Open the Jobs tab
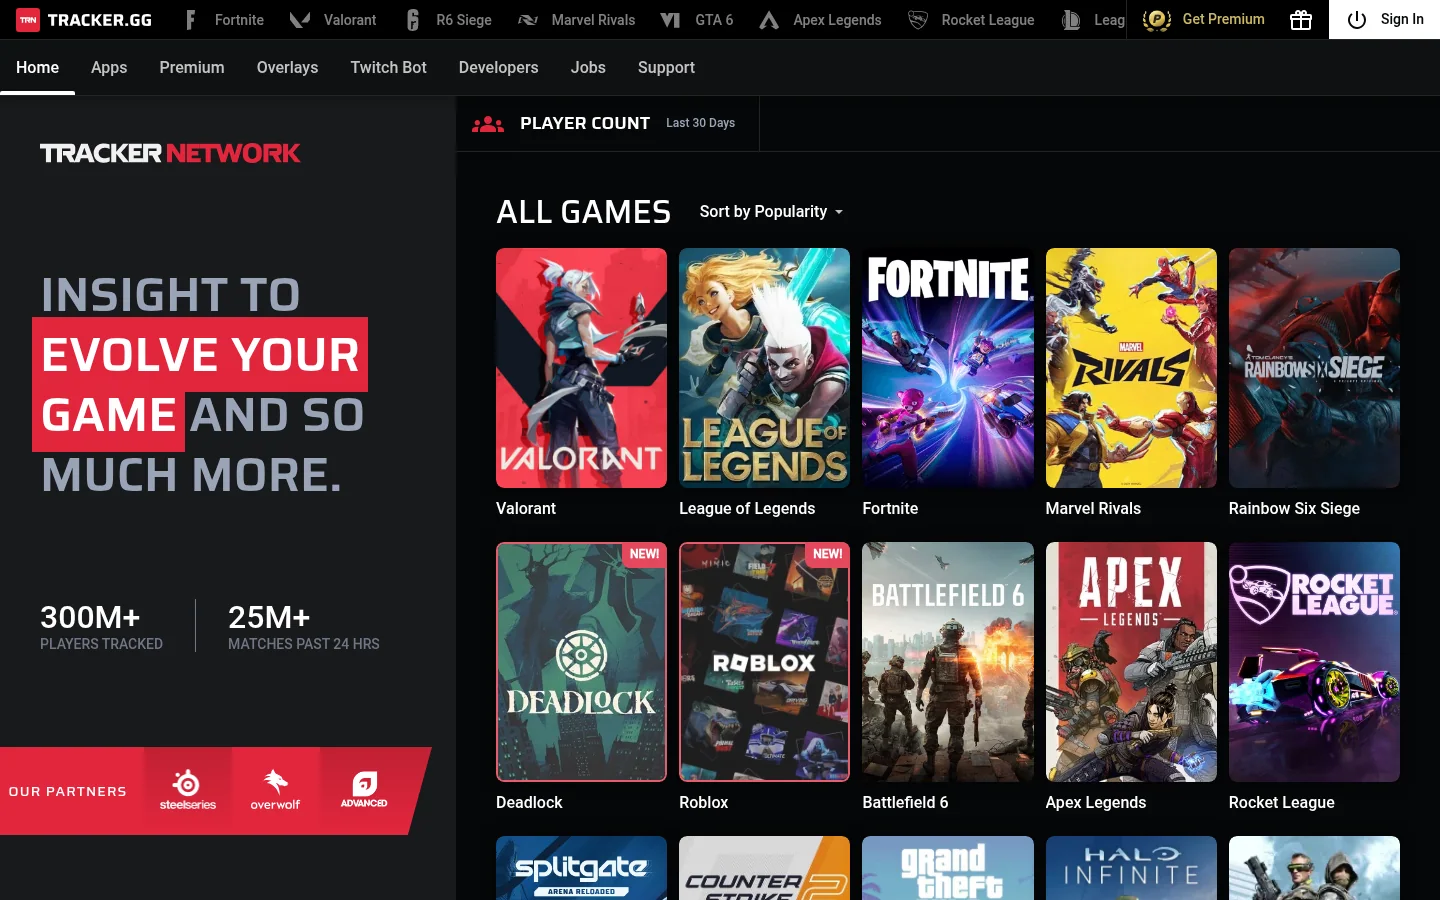1440x900 pixels. (x=588, y=68)
